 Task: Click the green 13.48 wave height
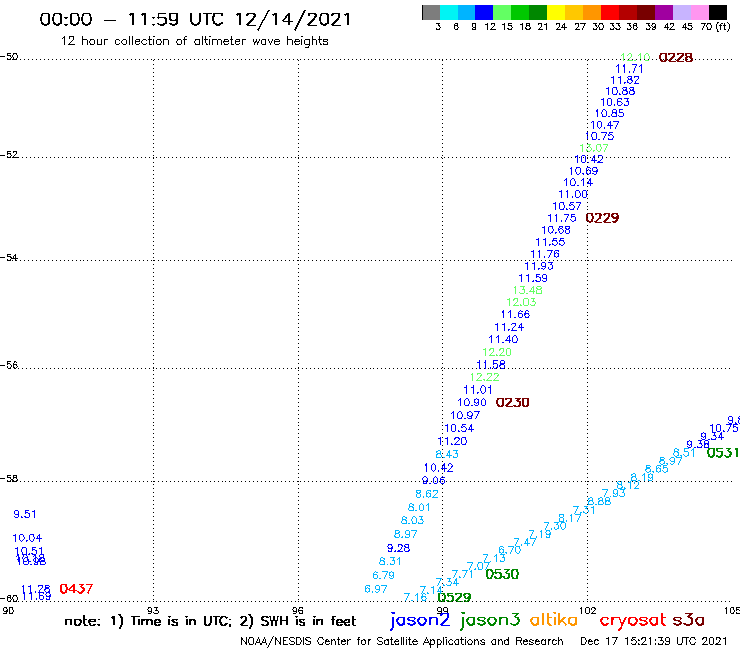[528, 290]
